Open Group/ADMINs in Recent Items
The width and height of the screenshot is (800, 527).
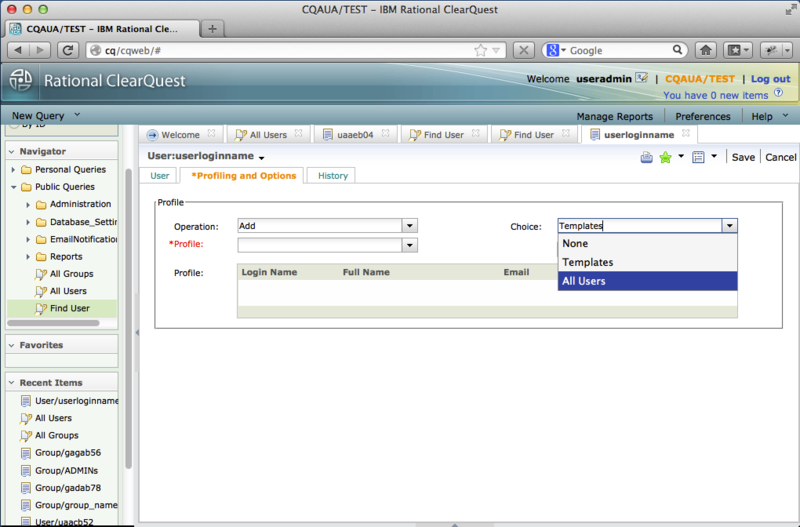(x=66, y=470)
